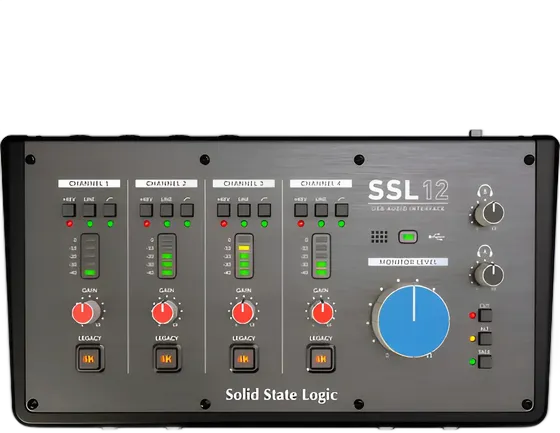The height and width of the screenshot is (433, 560).
Task: Push the TALK talkback button
Action: [x=485, y=362]
